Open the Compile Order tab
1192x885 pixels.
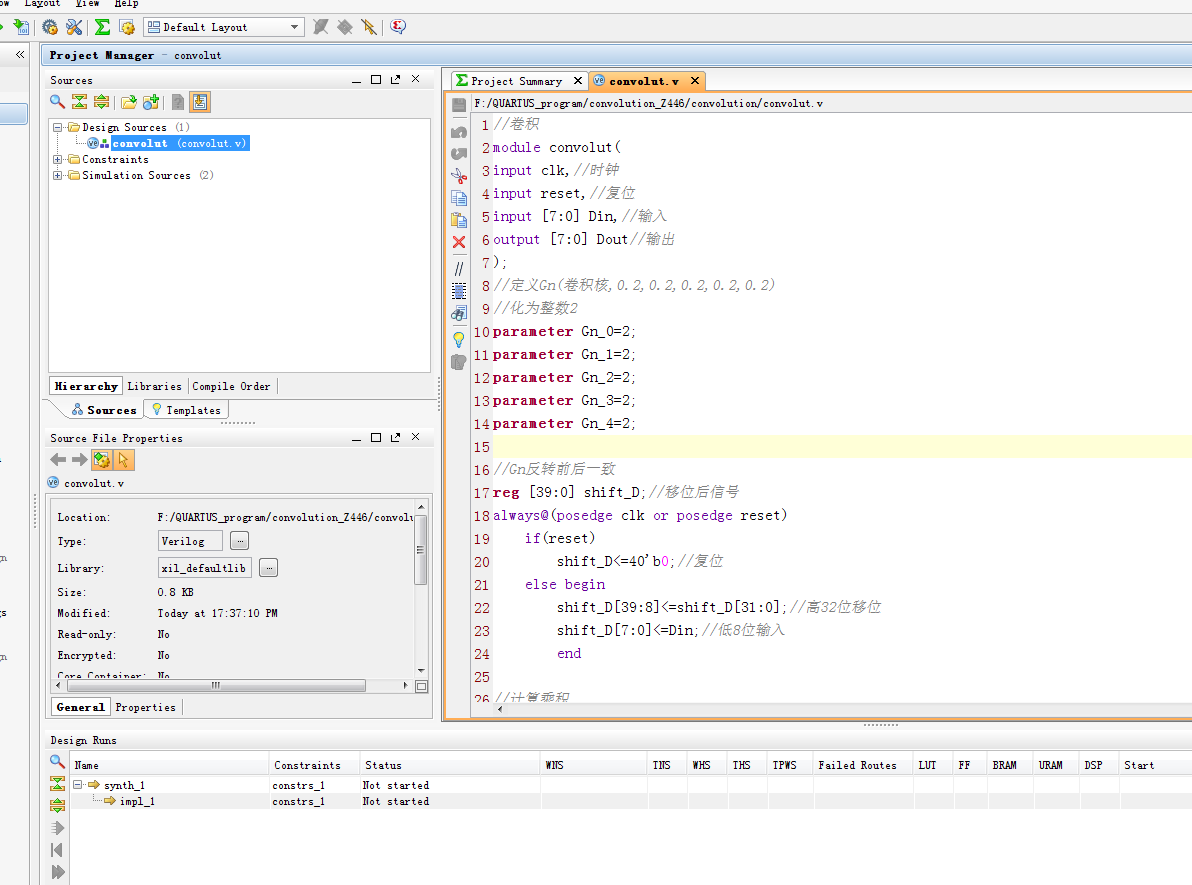231,386
